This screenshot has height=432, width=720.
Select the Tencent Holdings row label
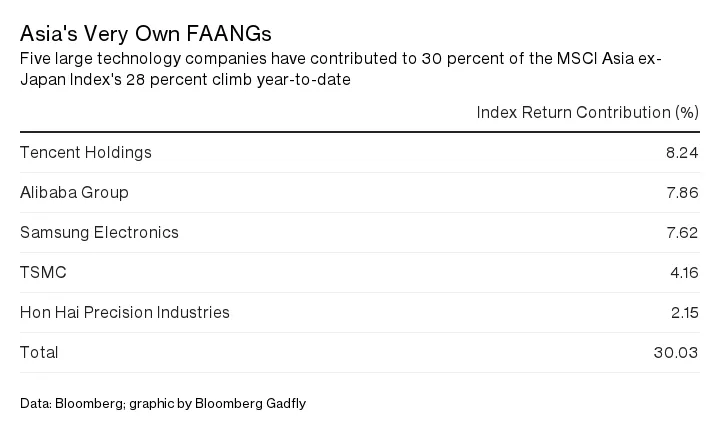pos(86,153)
